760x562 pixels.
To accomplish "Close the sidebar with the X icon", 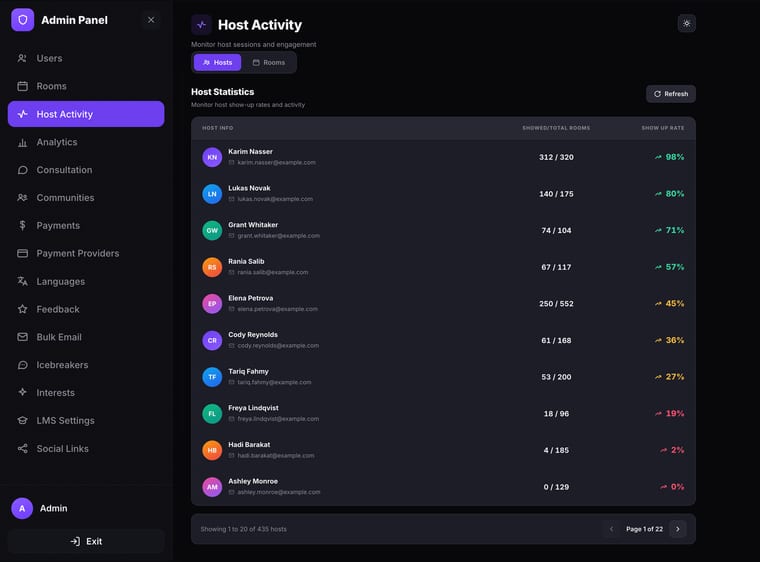I will click(151, 20).
